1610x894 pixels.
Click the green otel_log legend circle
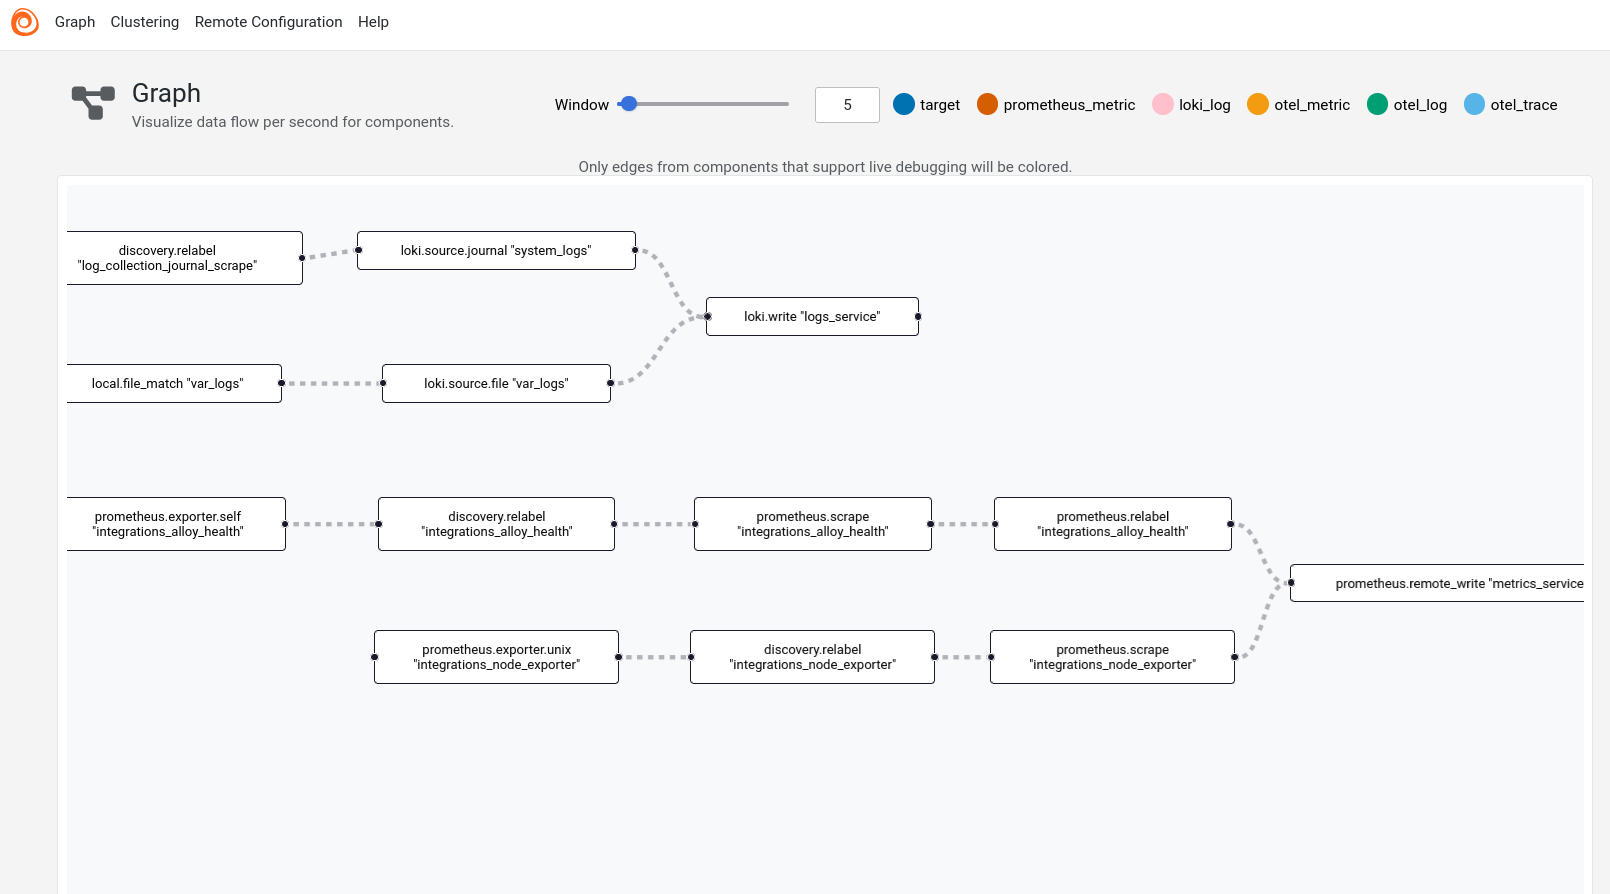coord(1377,105)
